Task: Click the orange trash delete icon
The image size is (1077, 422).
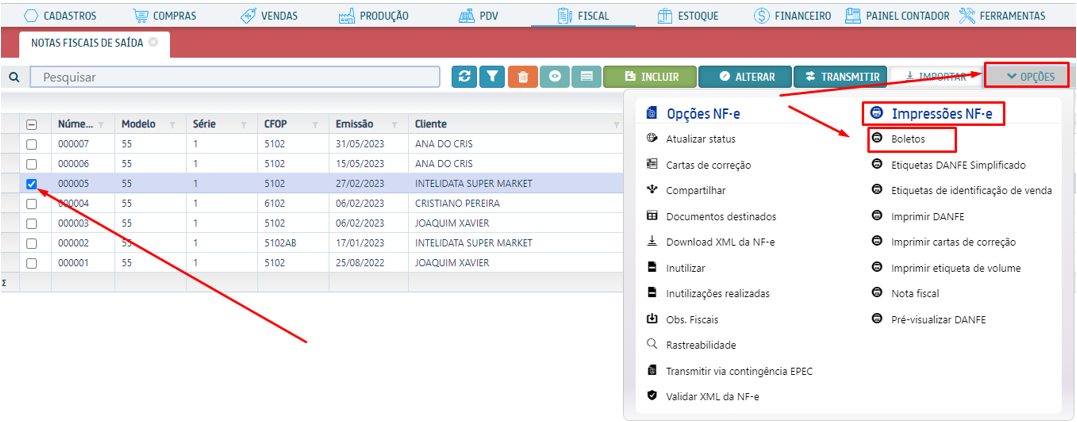Action: (x=521, y=76)
